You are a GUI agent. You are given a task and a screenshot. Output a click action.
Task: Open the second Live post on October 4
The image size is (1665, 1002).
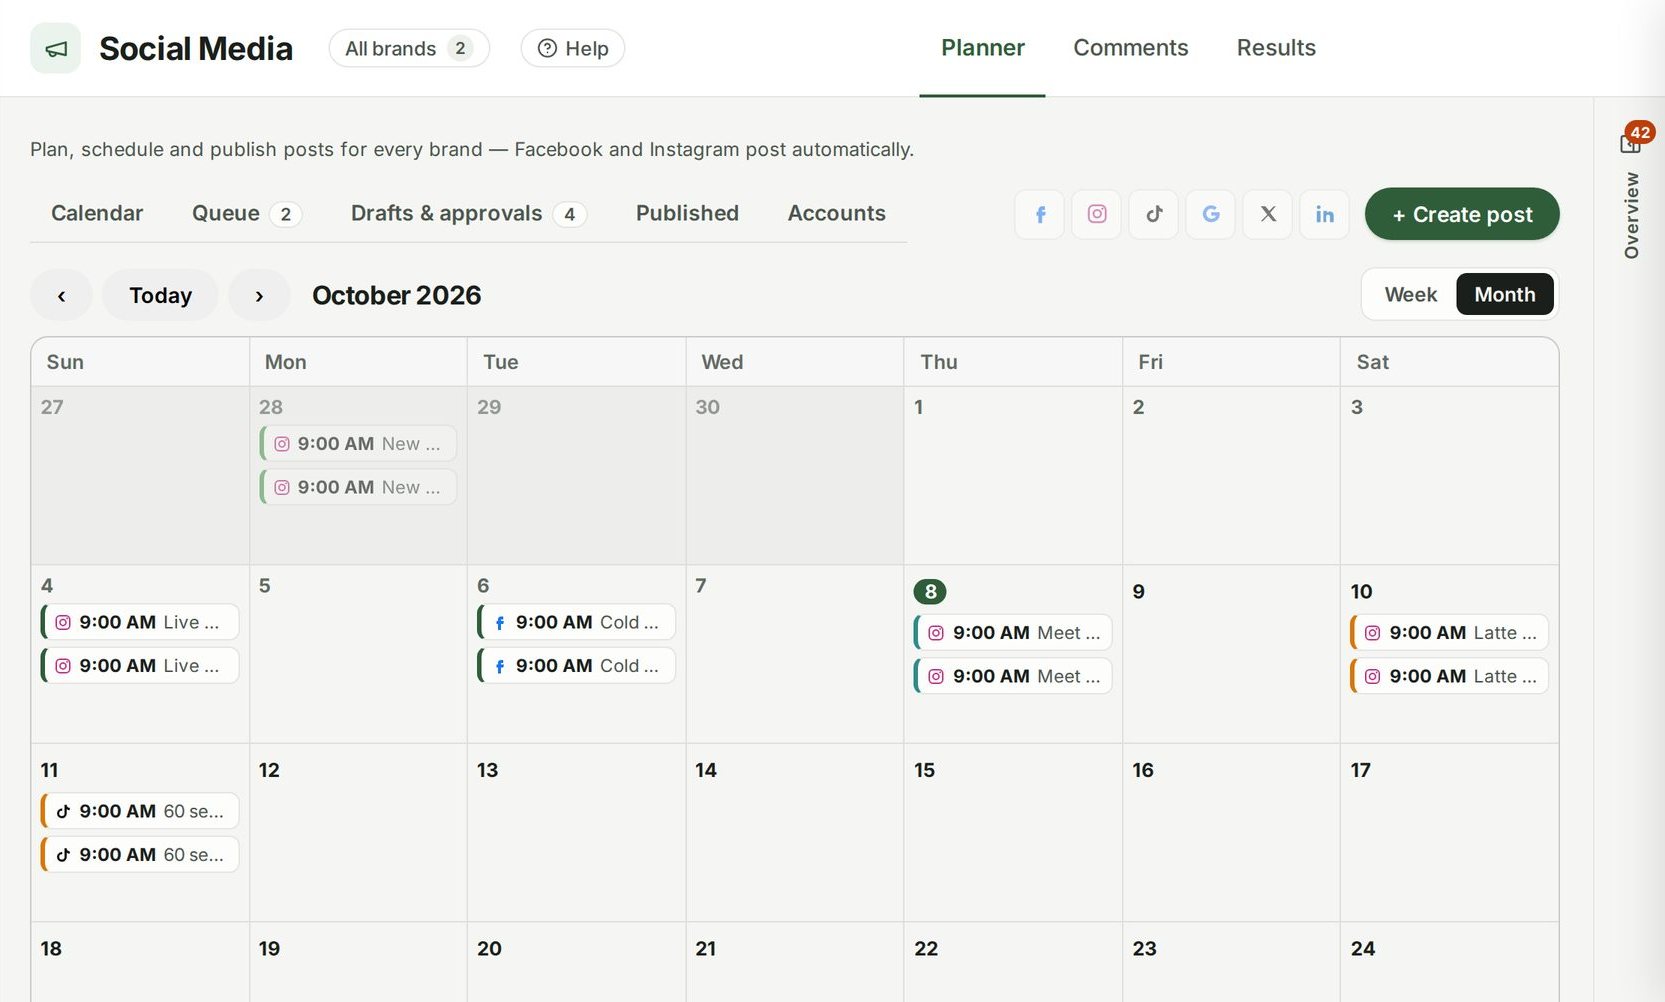point(140,666)
